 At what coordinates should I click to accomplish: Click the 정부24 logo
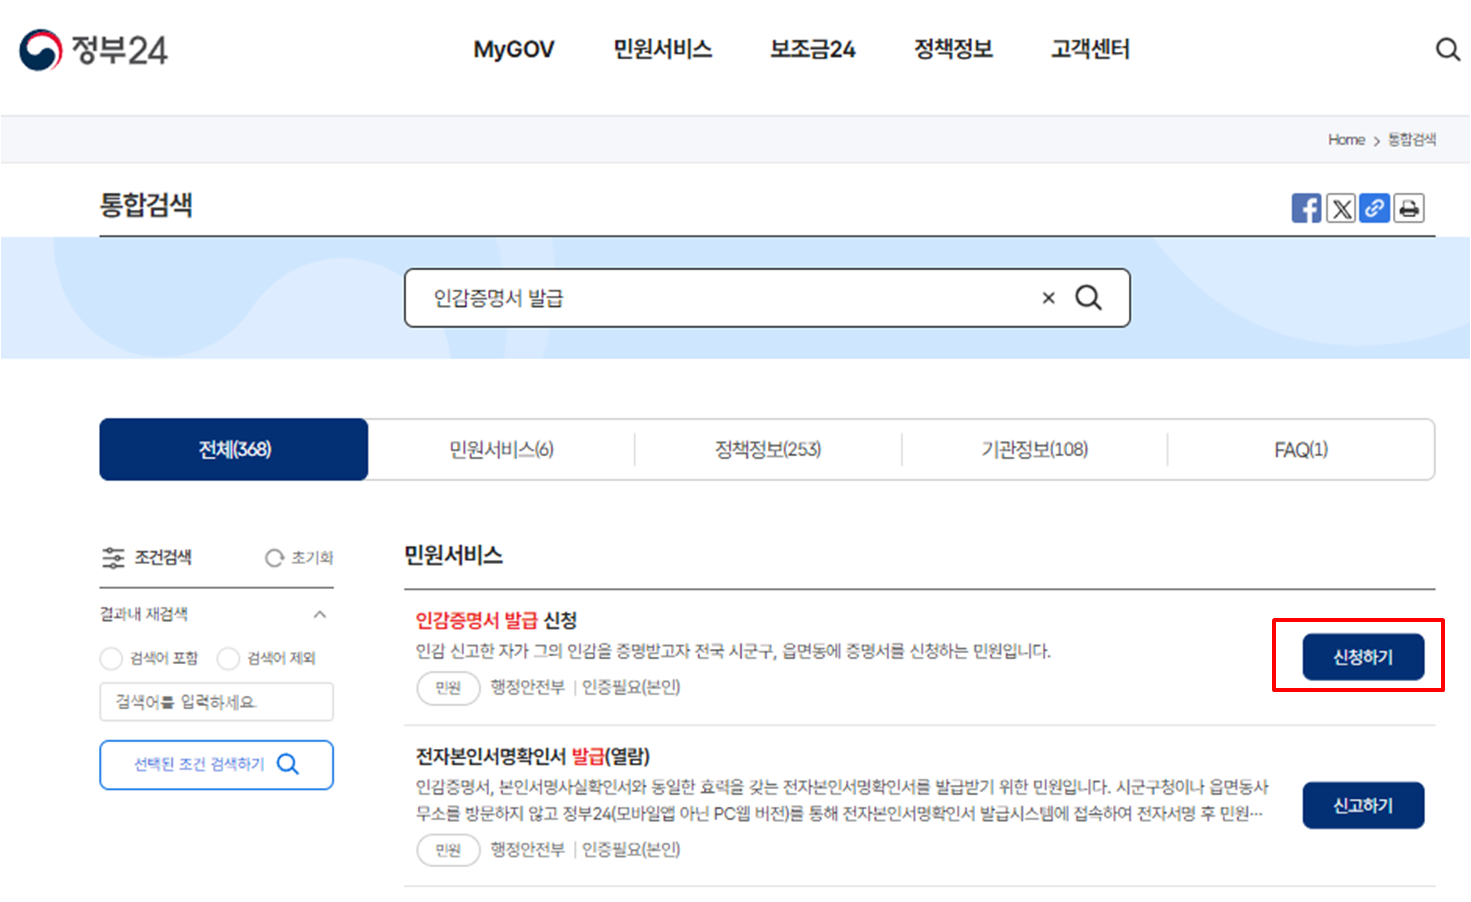pyautogui.click(x=95, y=49)
